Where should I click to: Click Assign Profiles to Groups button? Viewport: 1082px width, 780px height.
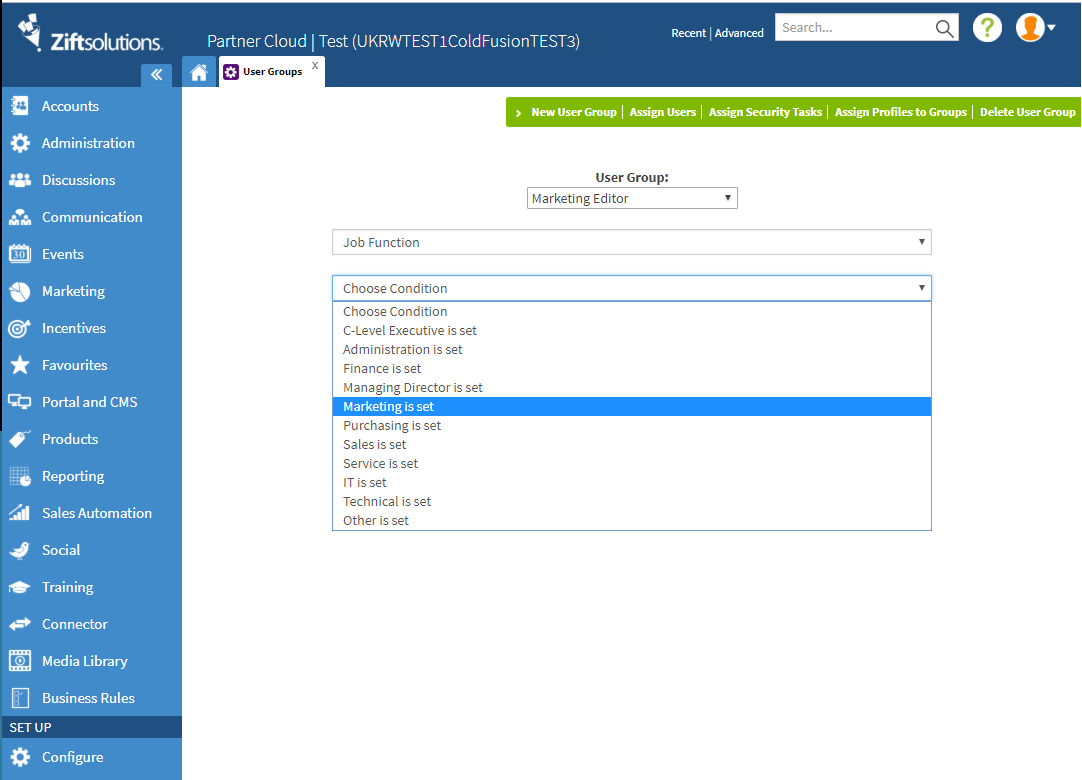click(x=901, y=112)
